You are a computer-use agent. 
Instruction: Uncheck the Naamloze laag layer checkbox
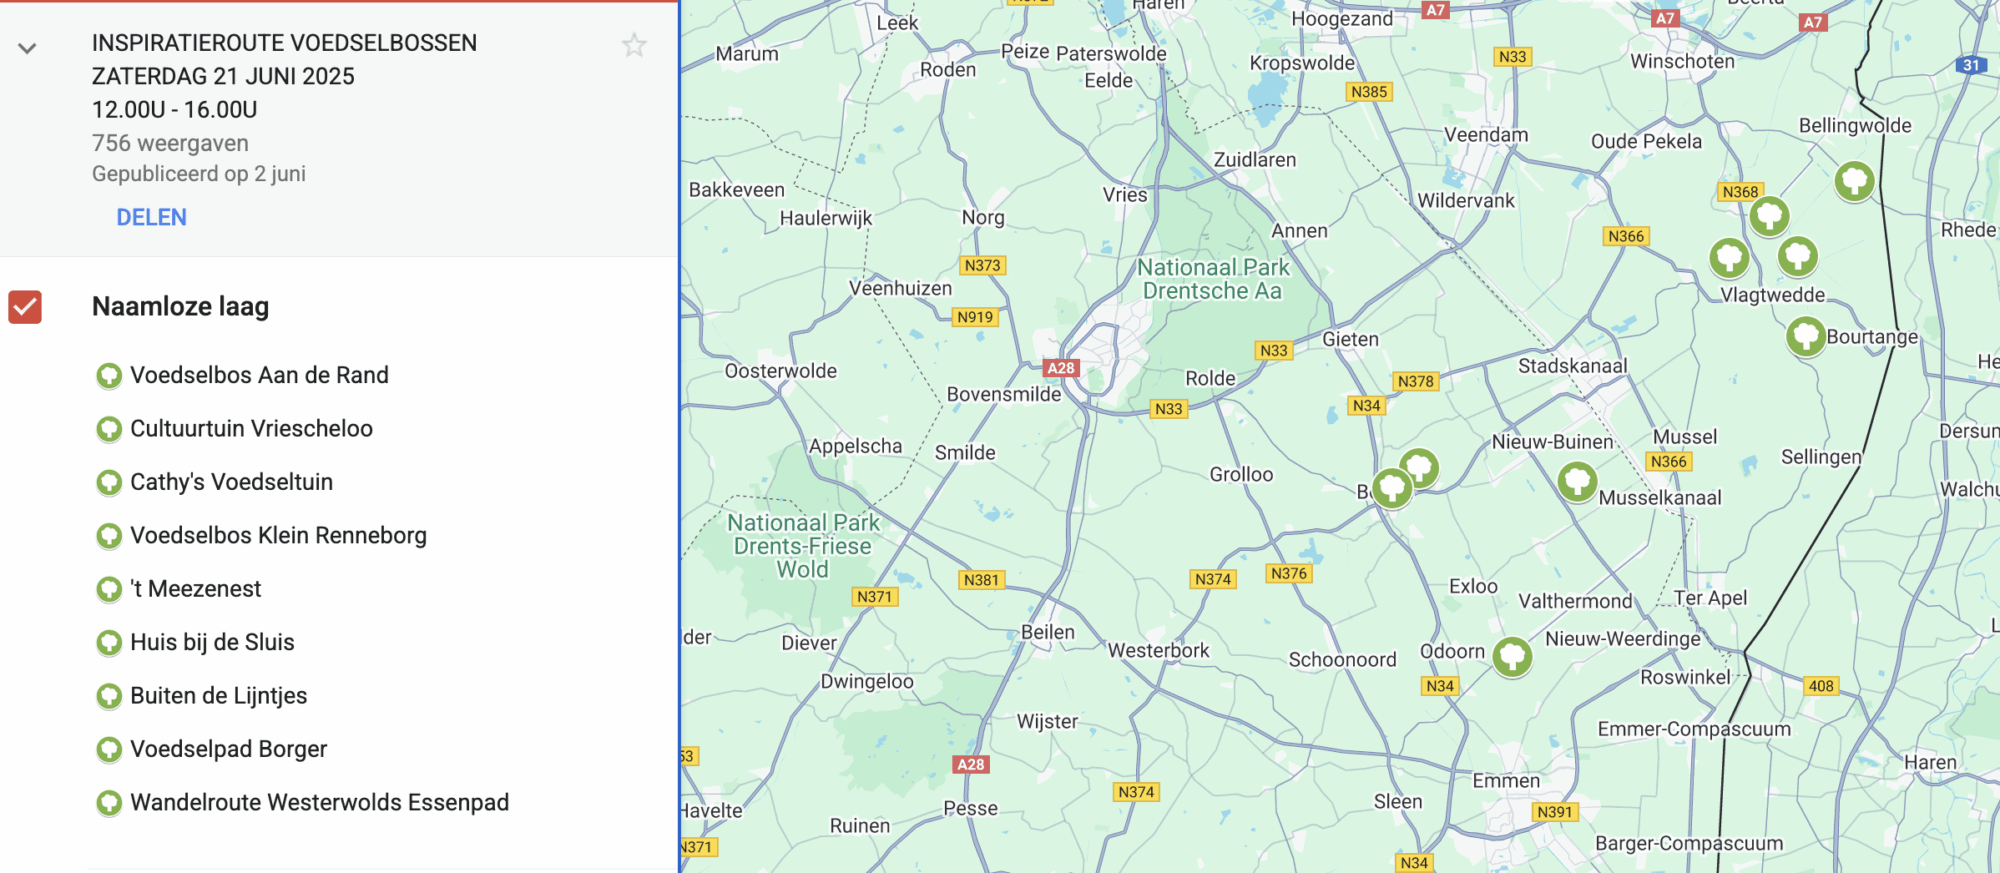(x=25, y=307)
